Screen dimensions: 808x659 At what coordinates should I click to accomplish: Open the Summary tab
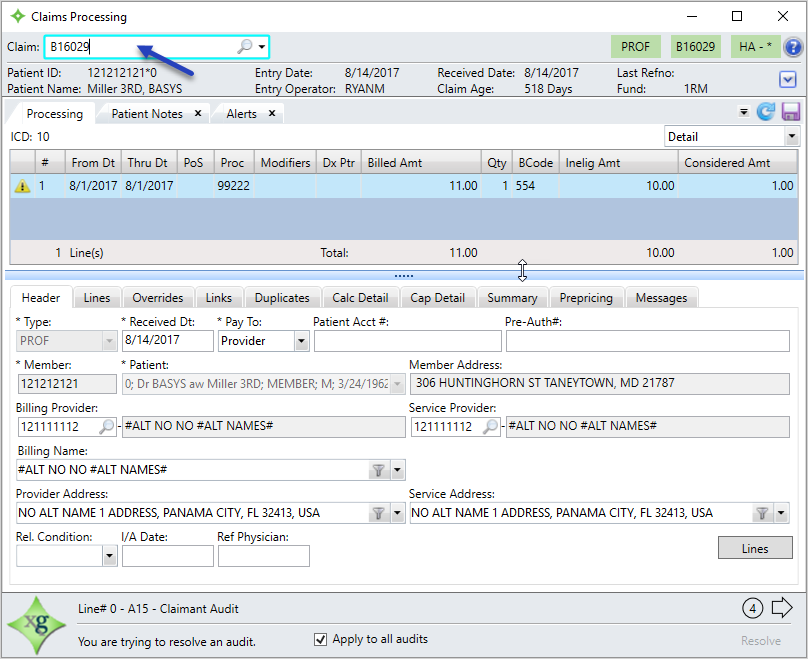pyautogui.click(x=512, y=298)
